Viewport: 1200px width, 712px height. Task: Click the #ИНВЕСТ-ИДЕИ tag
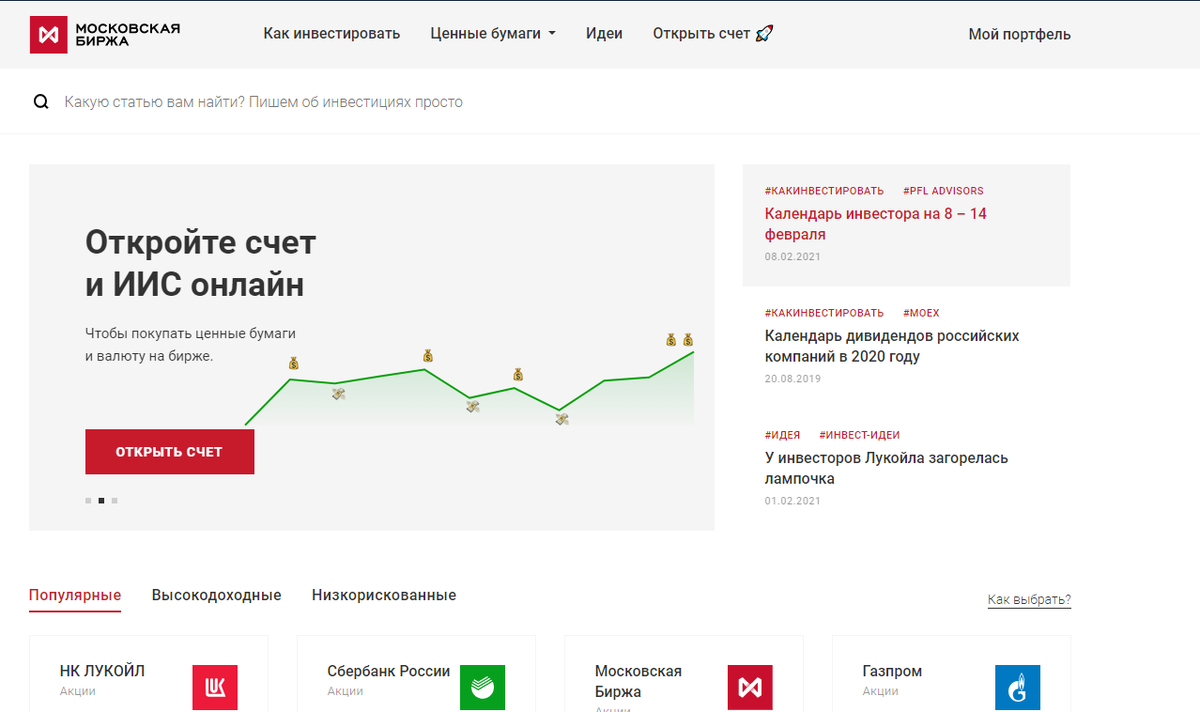(x=859, y=435)
